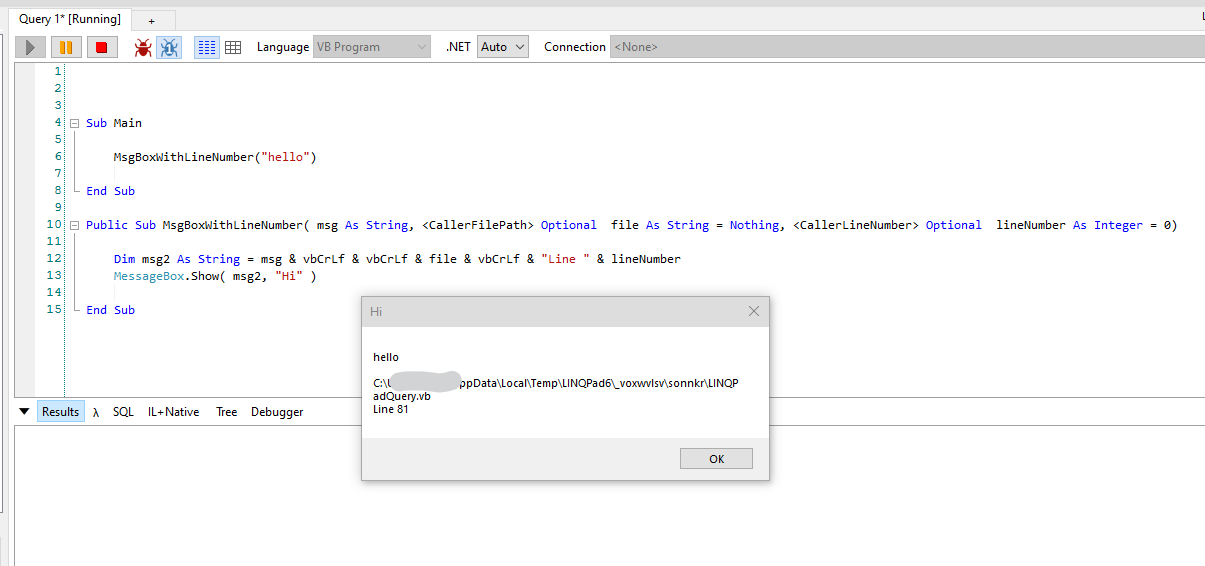The width and height of the screenshot is (1205, 566).
Task: Open the Connection dropdown showing None
Action: pyautogui.click(x=905, y=47)
